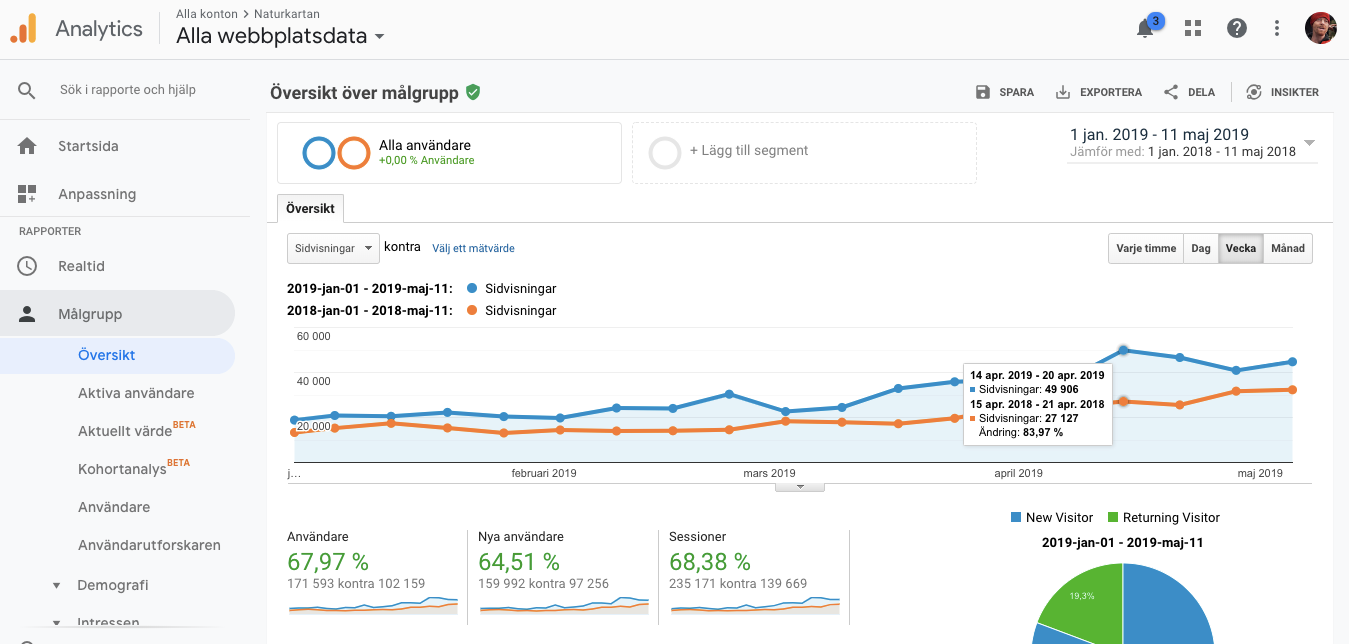Viewport: 1349px width, 644px height.
Task: Click SPARA to save the report
Action: coord(1005,92)
